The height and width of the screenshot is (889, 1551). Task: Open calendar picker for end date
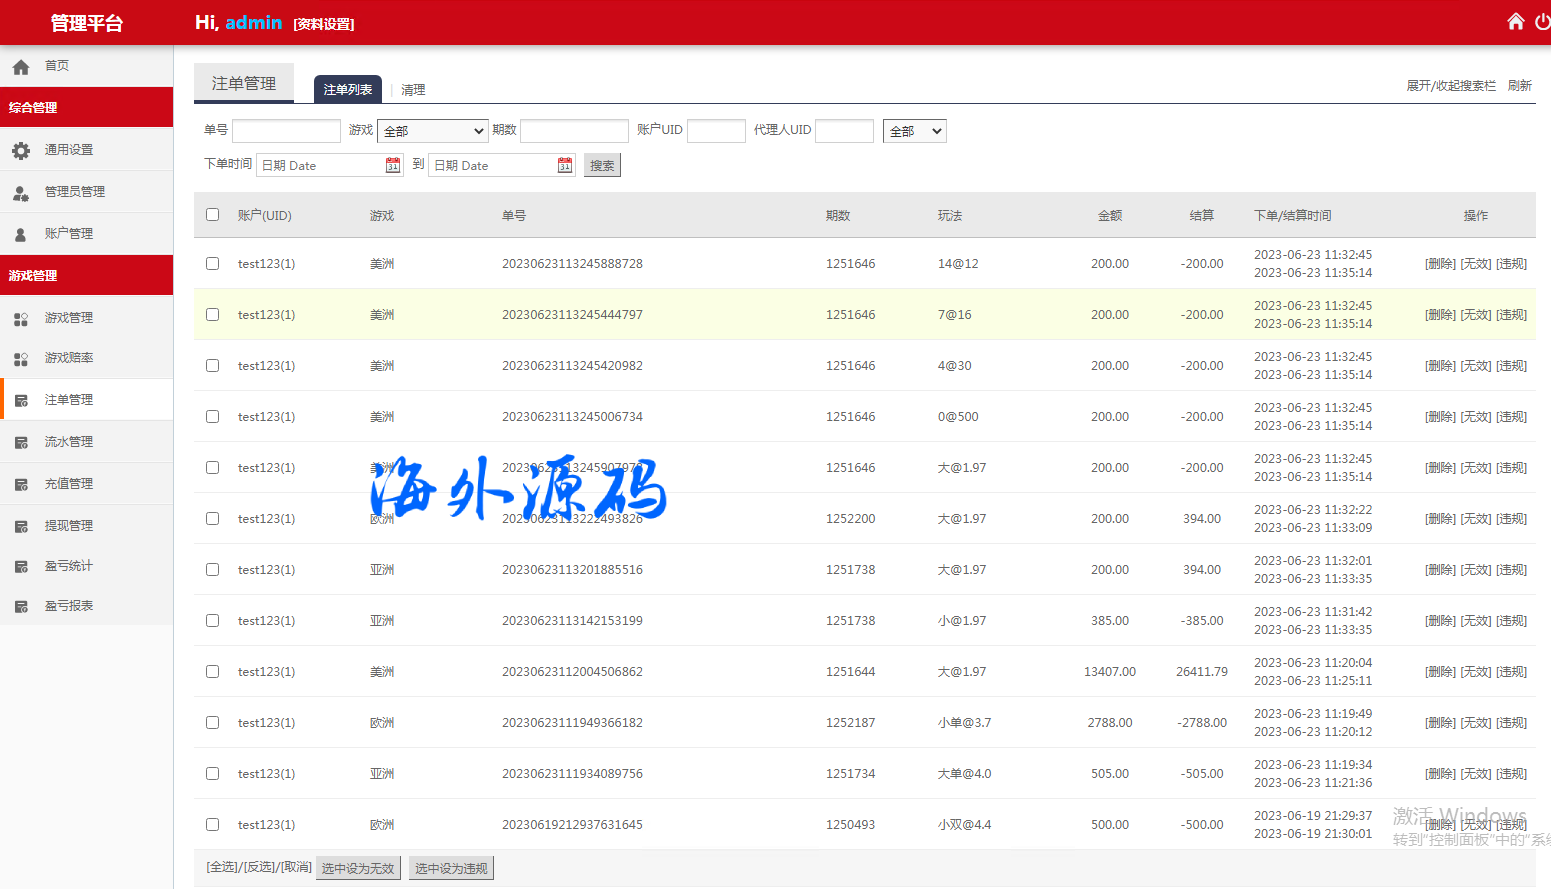[565, 165]
